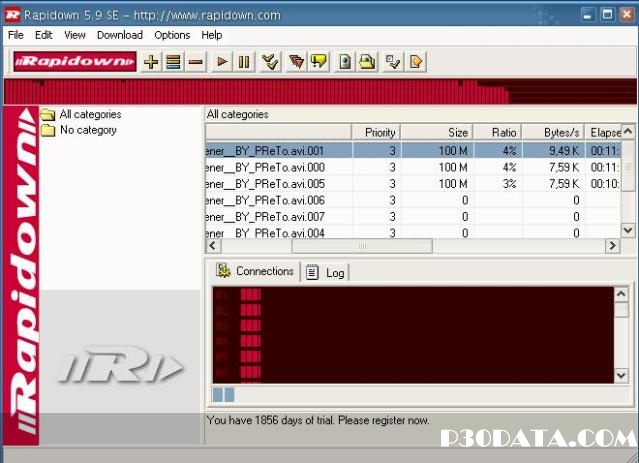
Task: Select the No category folder
Action: point(88,130)
